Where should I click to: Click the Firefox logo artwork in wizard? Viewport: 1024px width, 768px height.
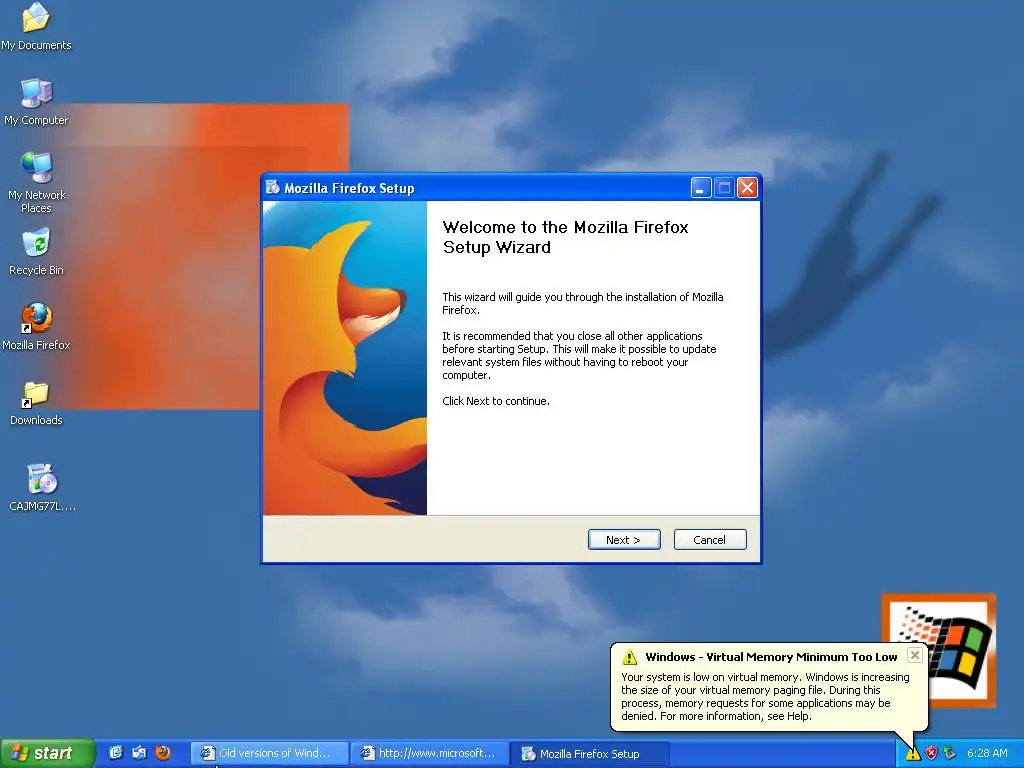pos(345,358)
